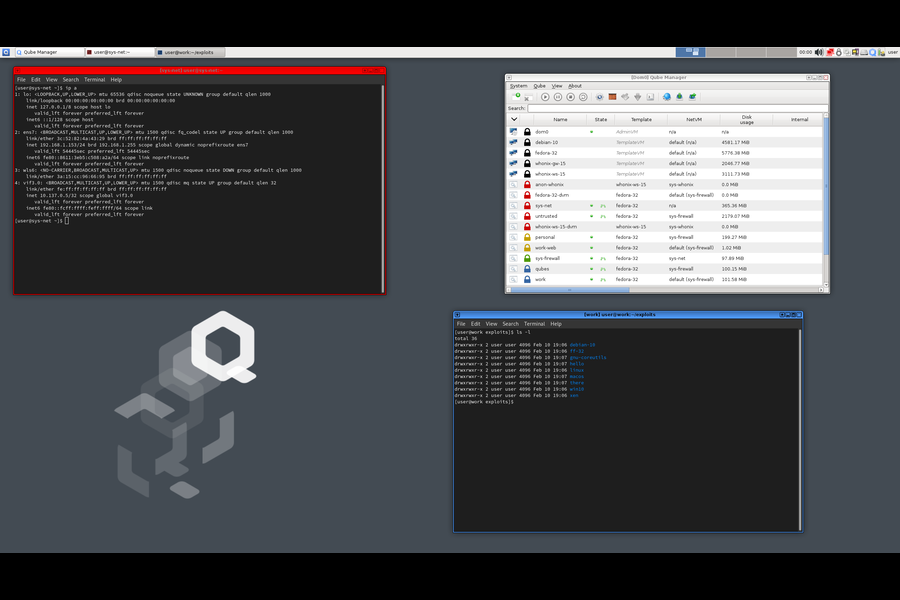
Task: Click the yellow lock icon of personal row
Action: coord(527,237)
